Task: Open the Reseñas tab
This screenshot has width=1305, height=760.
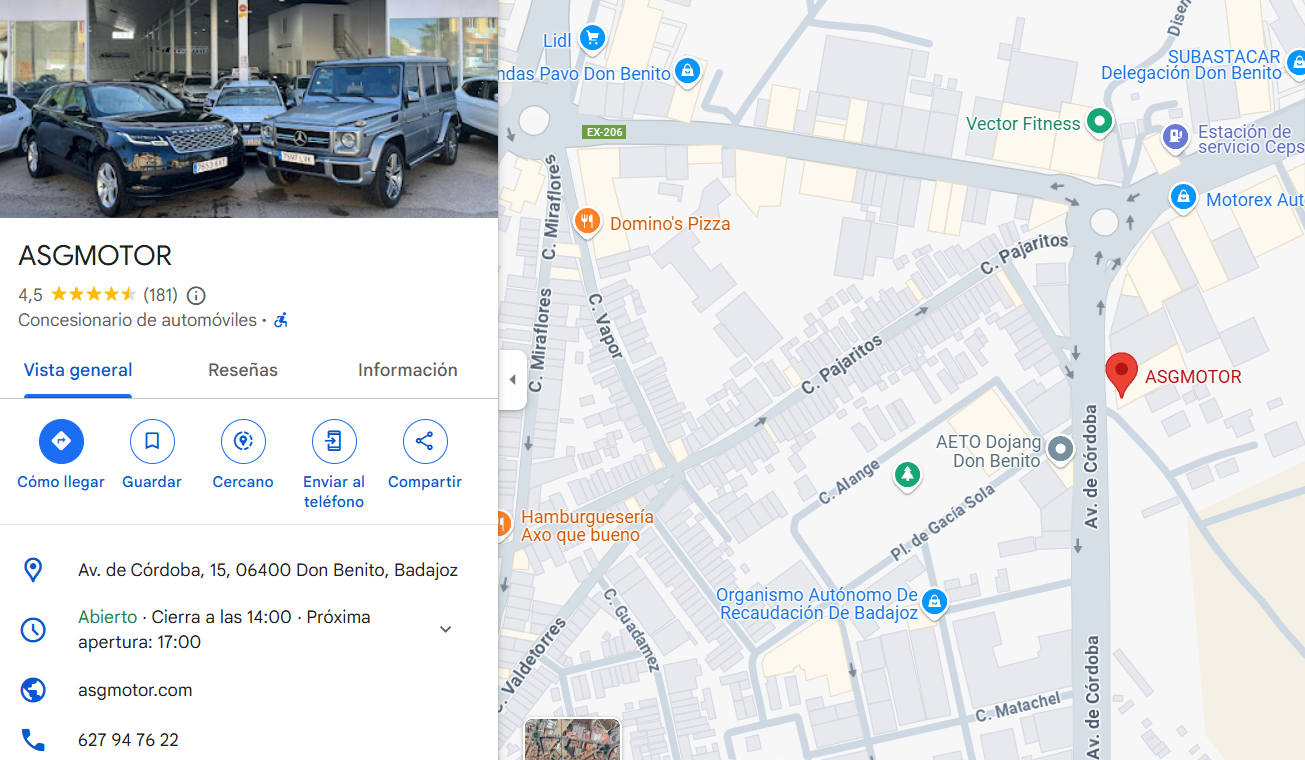Action: coord(243,370)
